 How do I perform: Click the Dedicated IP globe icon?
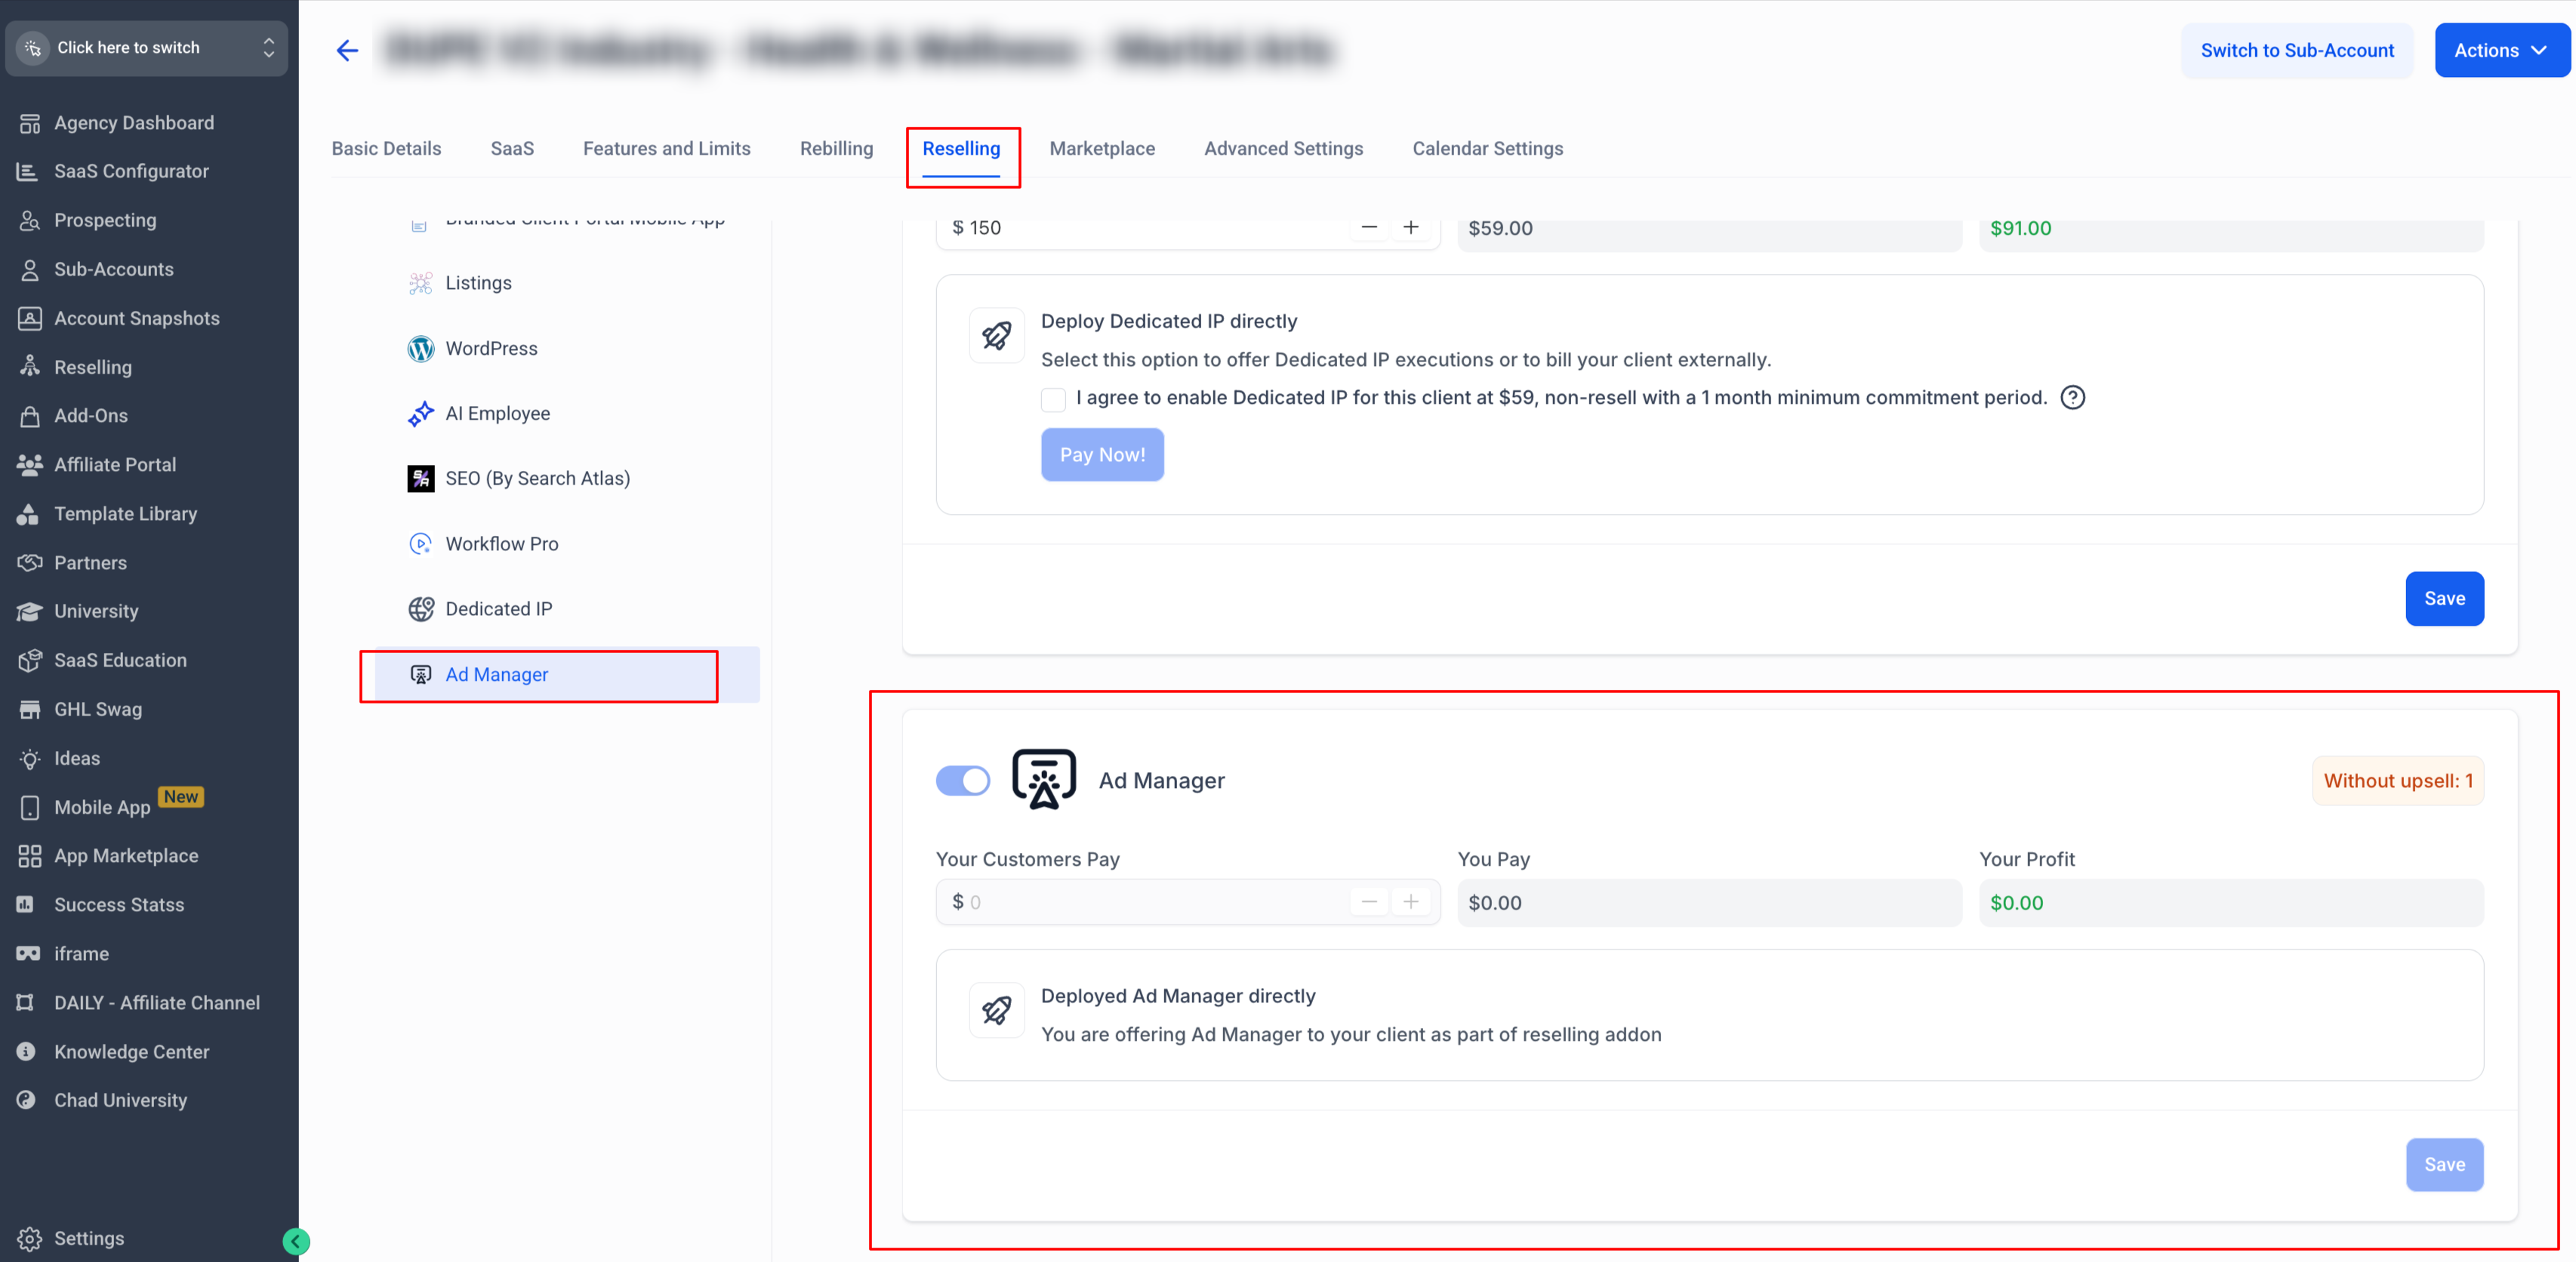[x=420, y=609]
